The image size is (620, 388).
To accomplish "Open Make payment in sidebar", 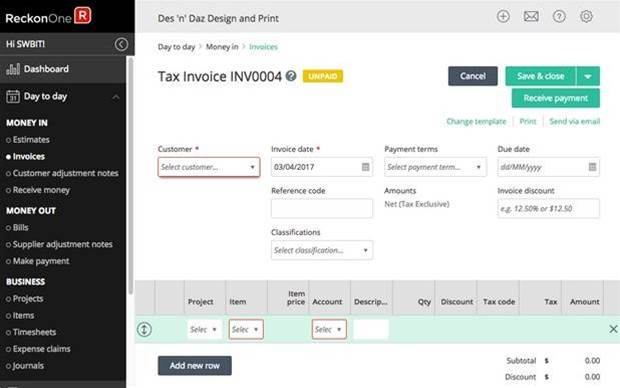I will point(41,261).
